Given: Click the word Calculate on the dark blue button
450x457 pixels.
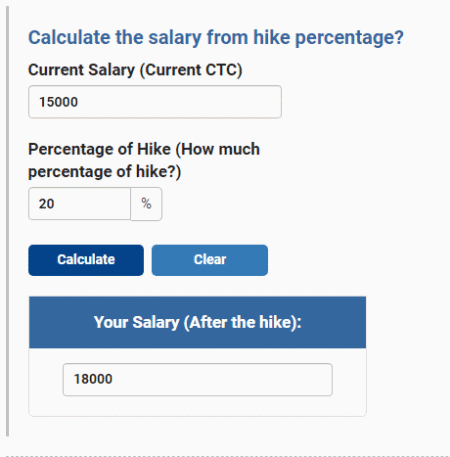Looking at the screenshot, I should click(86, 259).
